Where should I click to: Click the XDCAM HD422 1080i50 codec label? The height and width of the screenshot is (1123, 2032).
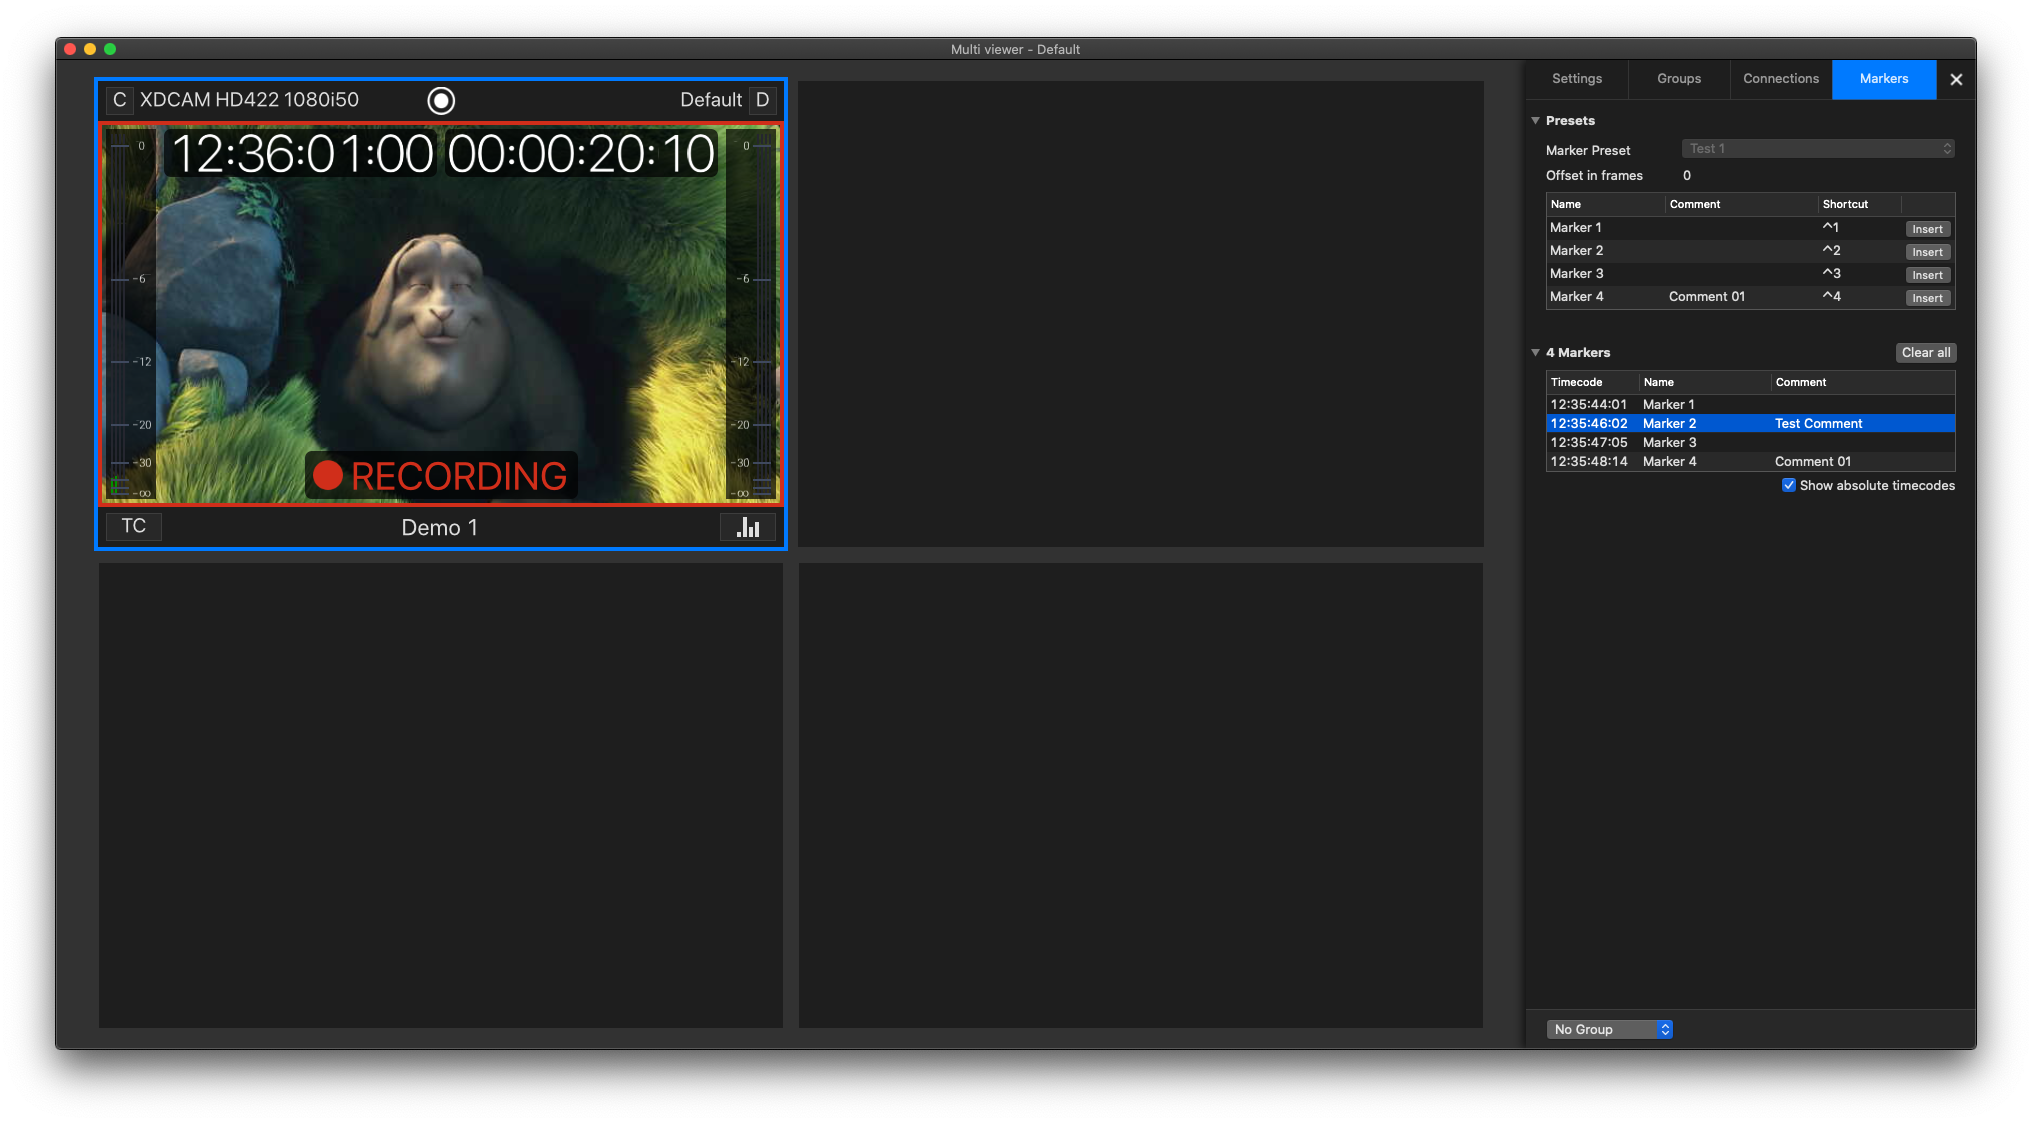pyautogui.click(x=249, y=100)
